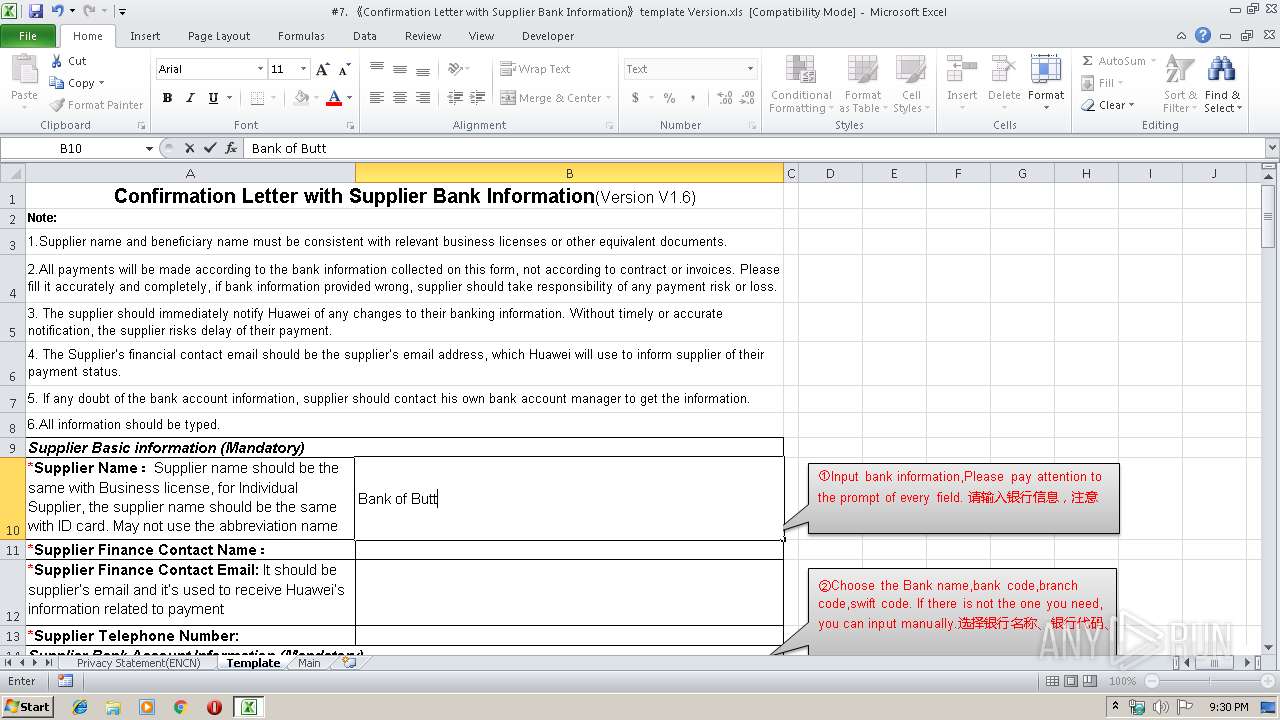Decrease font size with Shrink Font icon
Viewport: 1280px width, 720px height.
(344, 69)
